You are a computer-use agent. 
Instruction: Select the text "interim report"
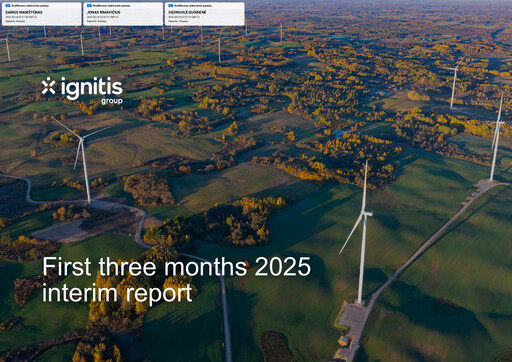tap(117, 293)
